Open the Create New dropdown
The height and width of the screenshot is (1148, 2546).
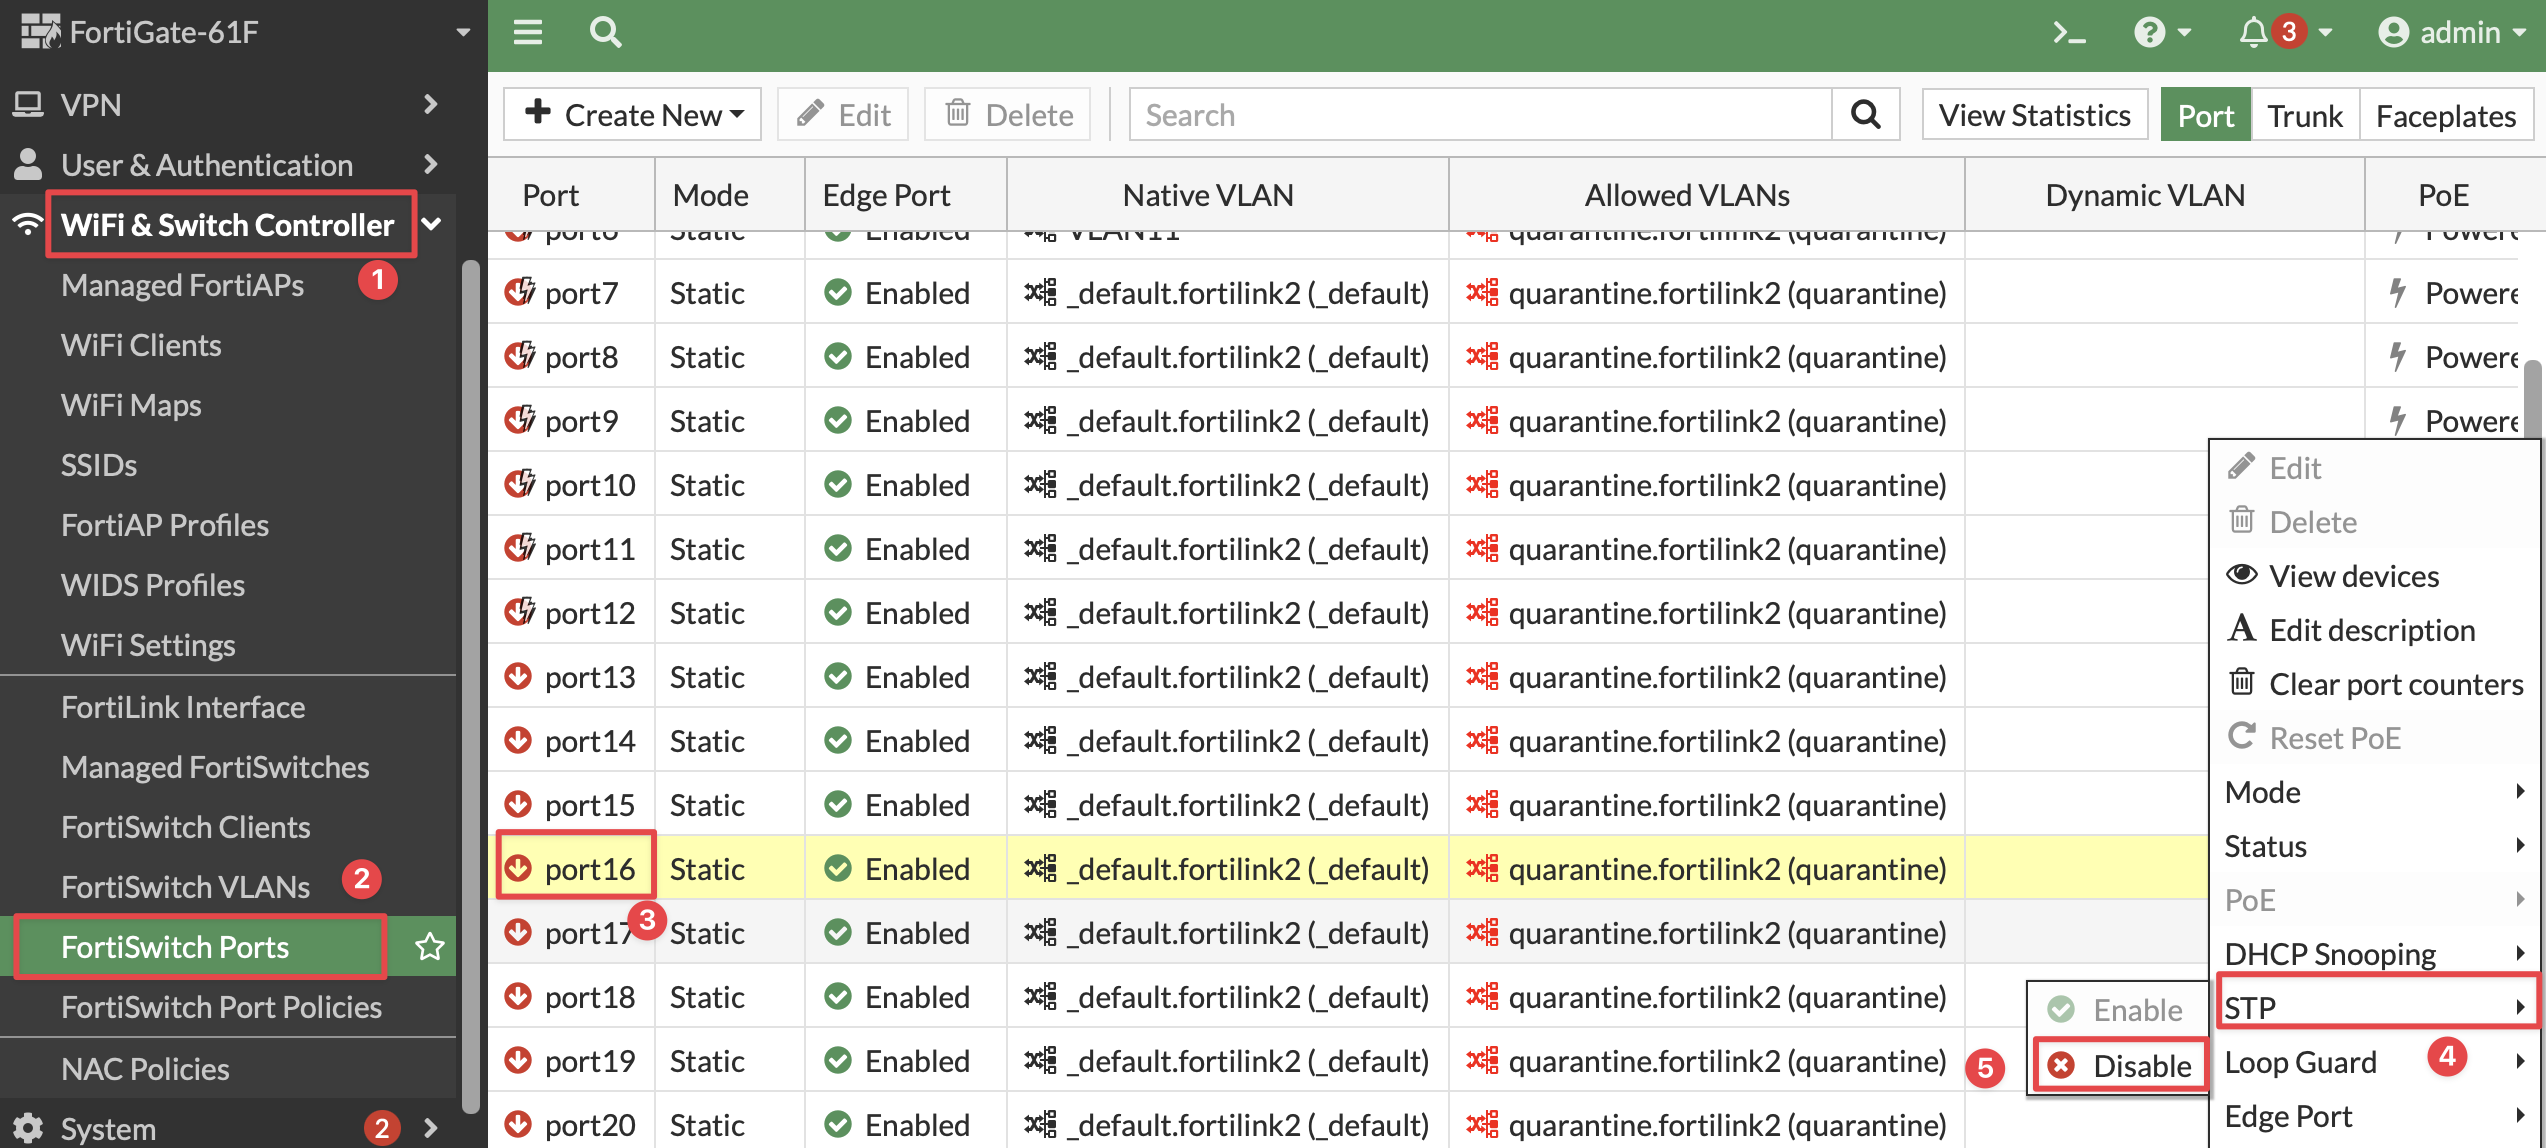pos(632,115)
